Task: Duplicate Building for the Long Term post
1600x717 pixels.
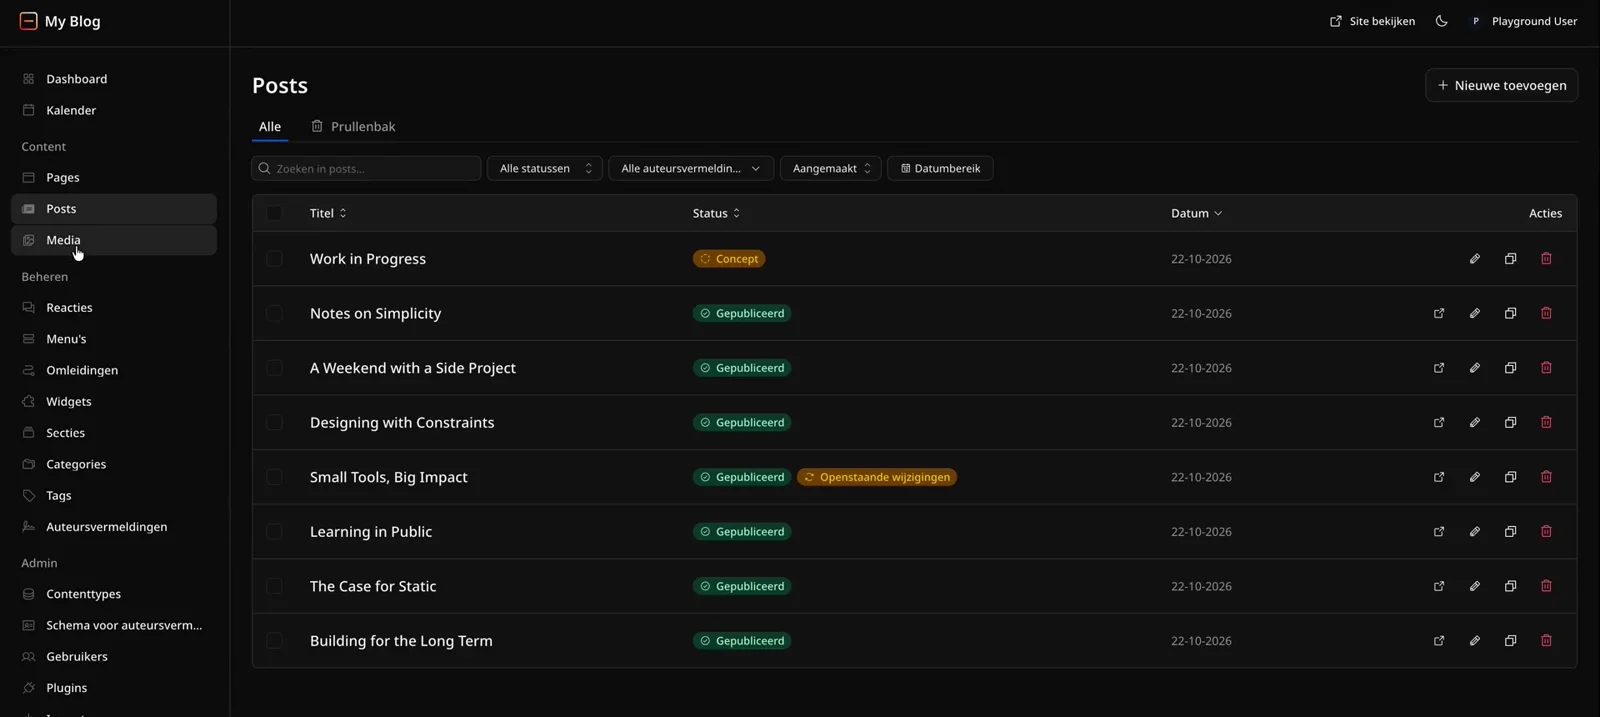Action: pyautogui.click(x=1510, y=641)
